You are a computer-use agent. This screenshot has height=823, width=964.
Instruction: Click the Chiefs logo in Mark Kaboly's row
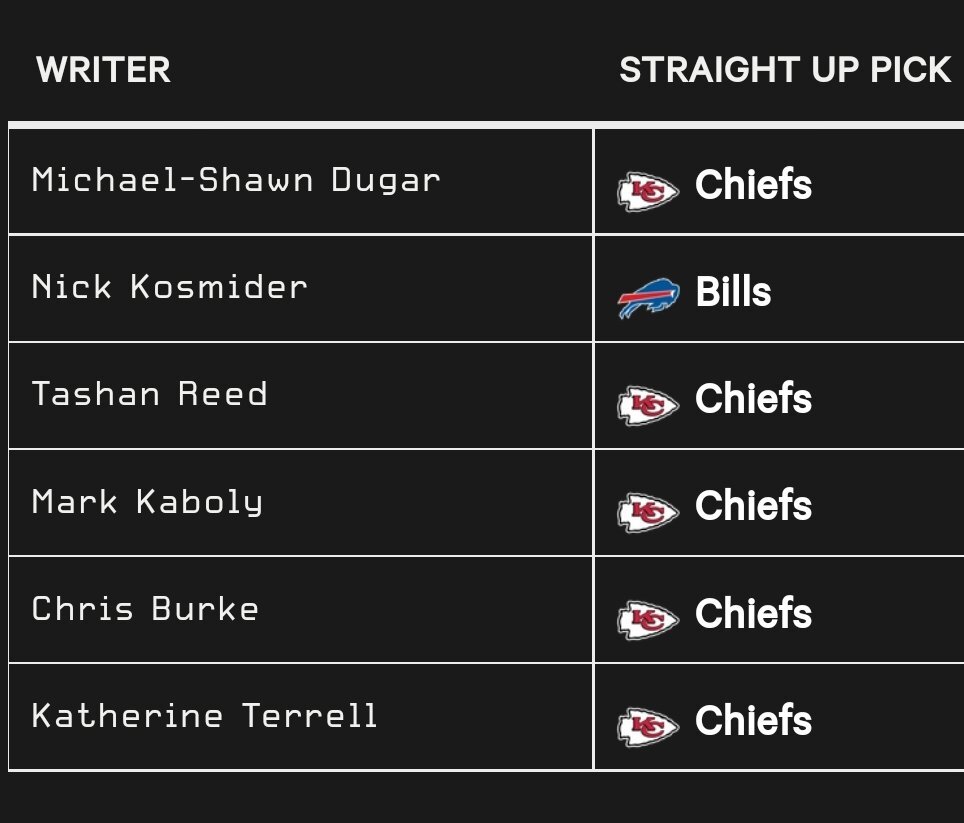pos(648,512)
